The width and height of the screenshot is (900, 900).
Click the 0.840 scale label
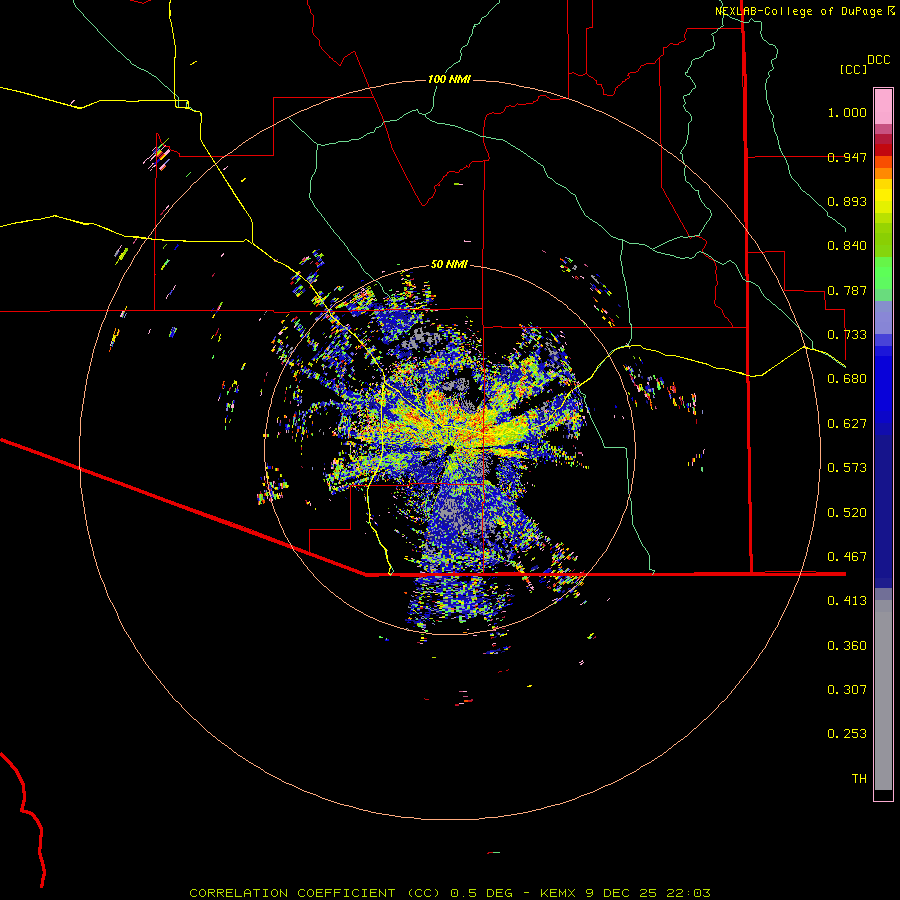[x=847, y=246]
